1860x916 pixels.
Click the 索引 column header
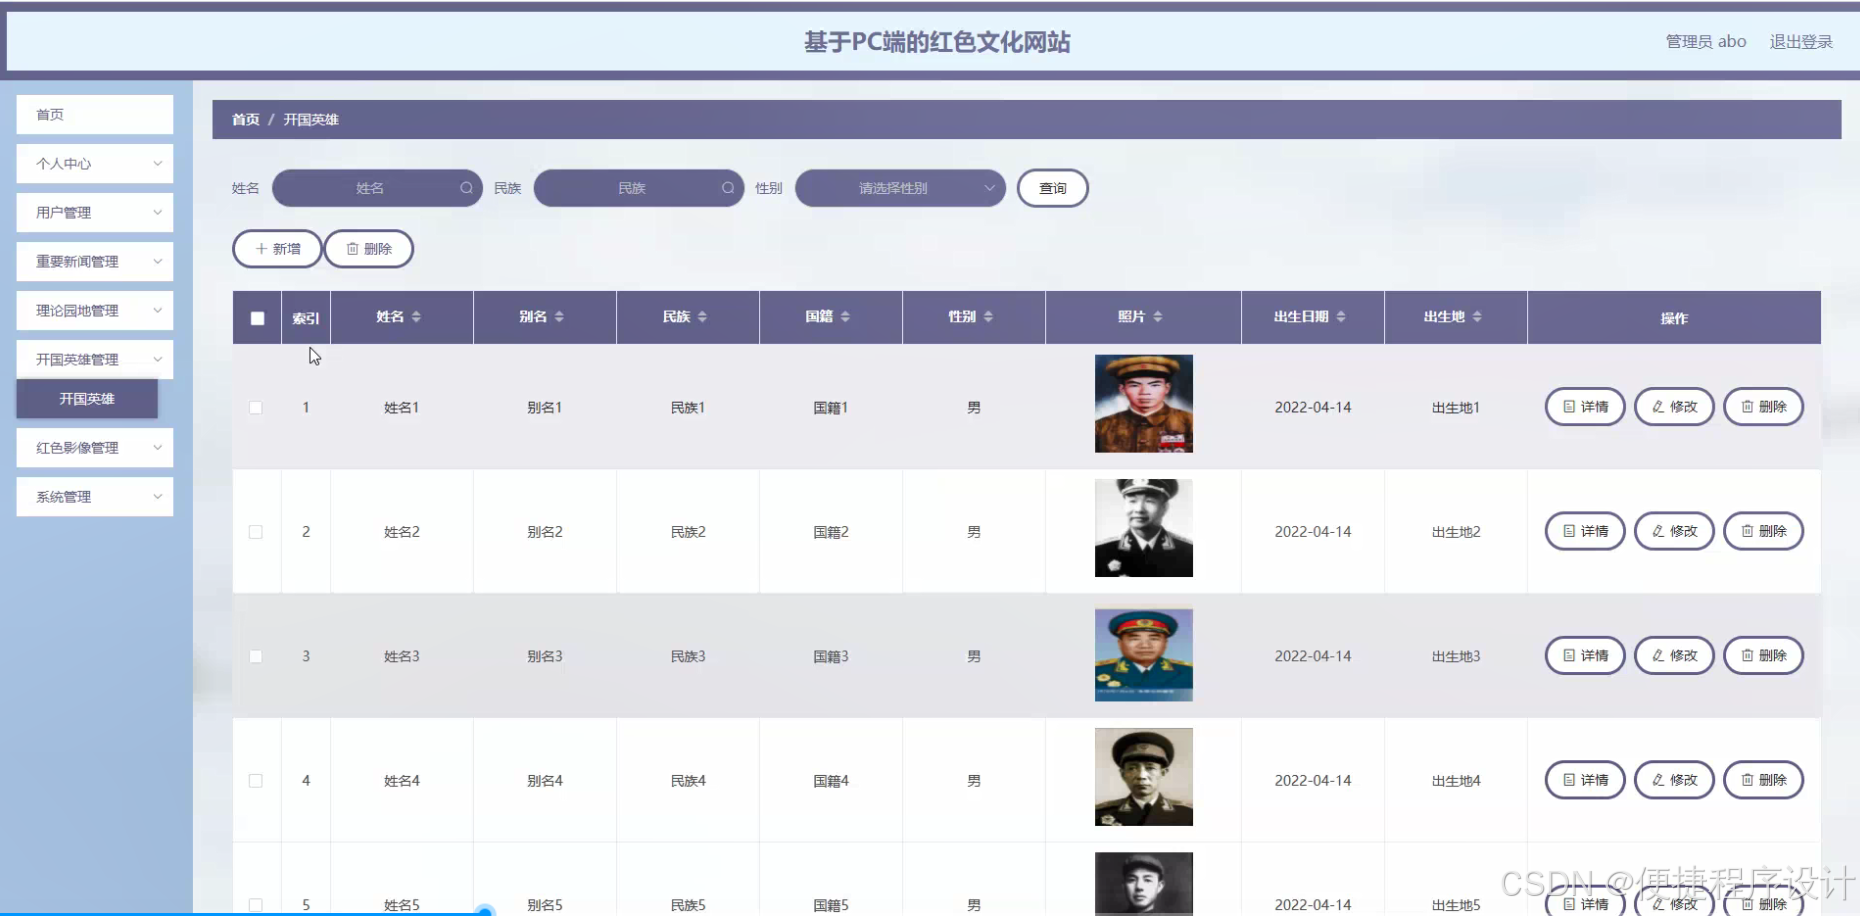(306, 318)
